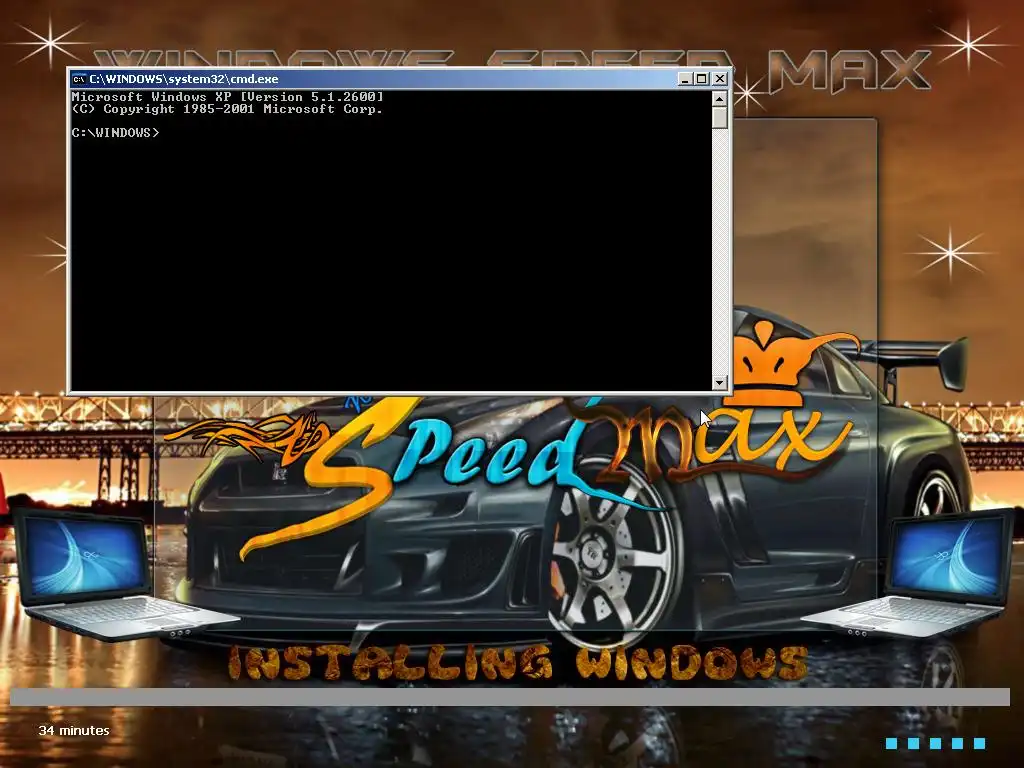Viewport: 1024px width, 768px height.
Task: Click the cmd scrollbar thumb
Action: point(720,118)
